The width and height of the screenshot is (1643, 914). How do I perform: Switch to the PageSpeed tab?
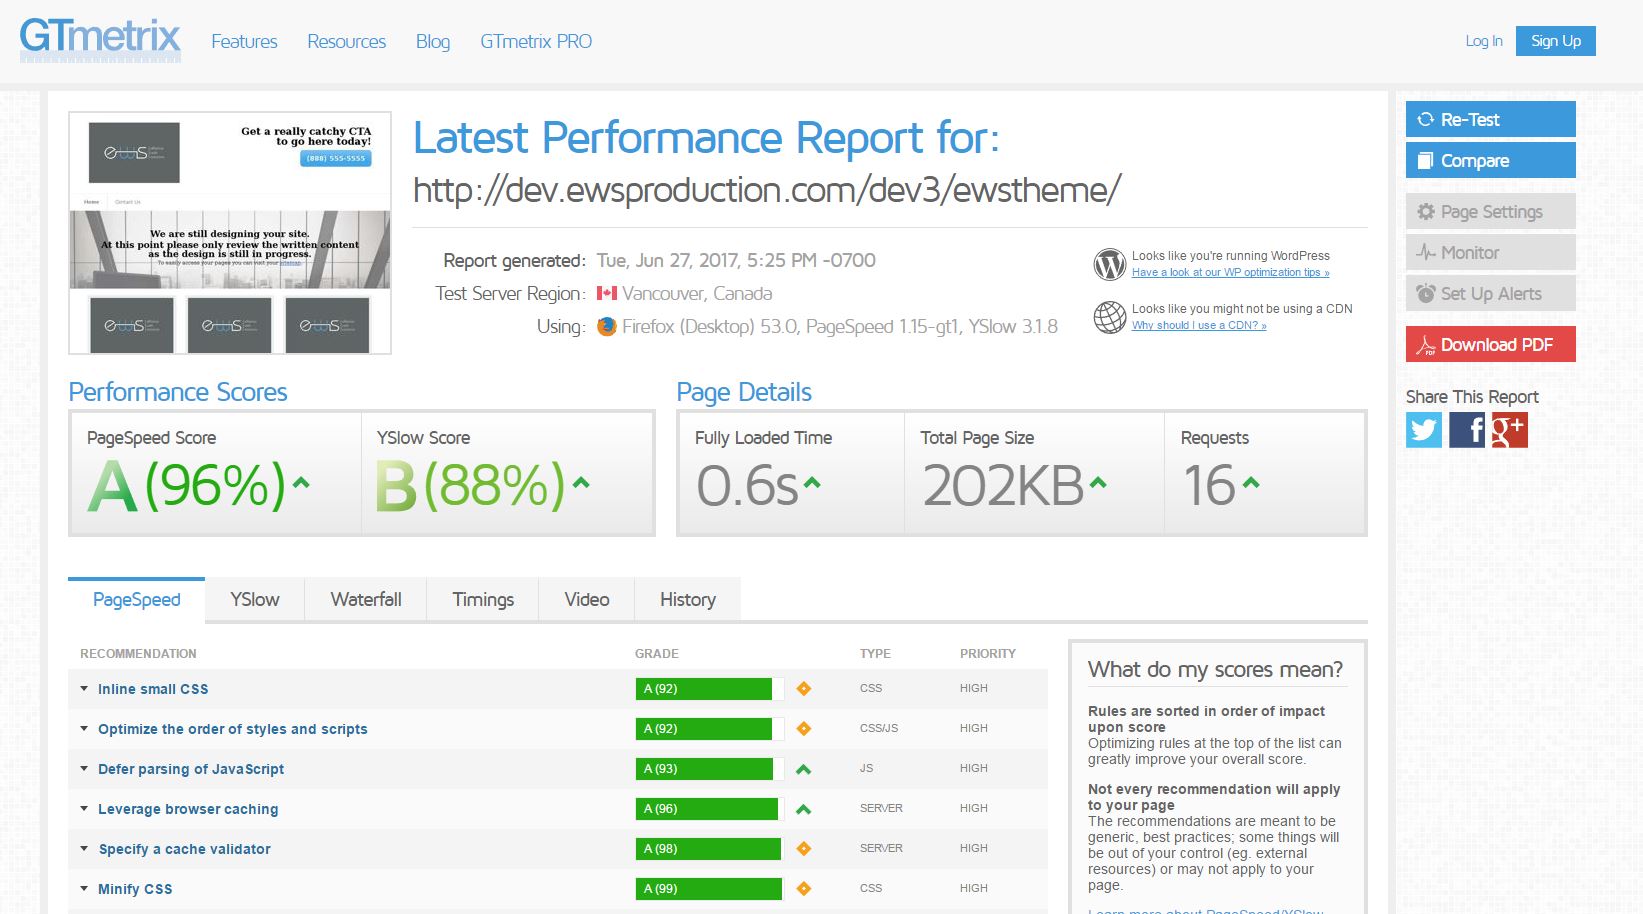[x=137, y=599]
